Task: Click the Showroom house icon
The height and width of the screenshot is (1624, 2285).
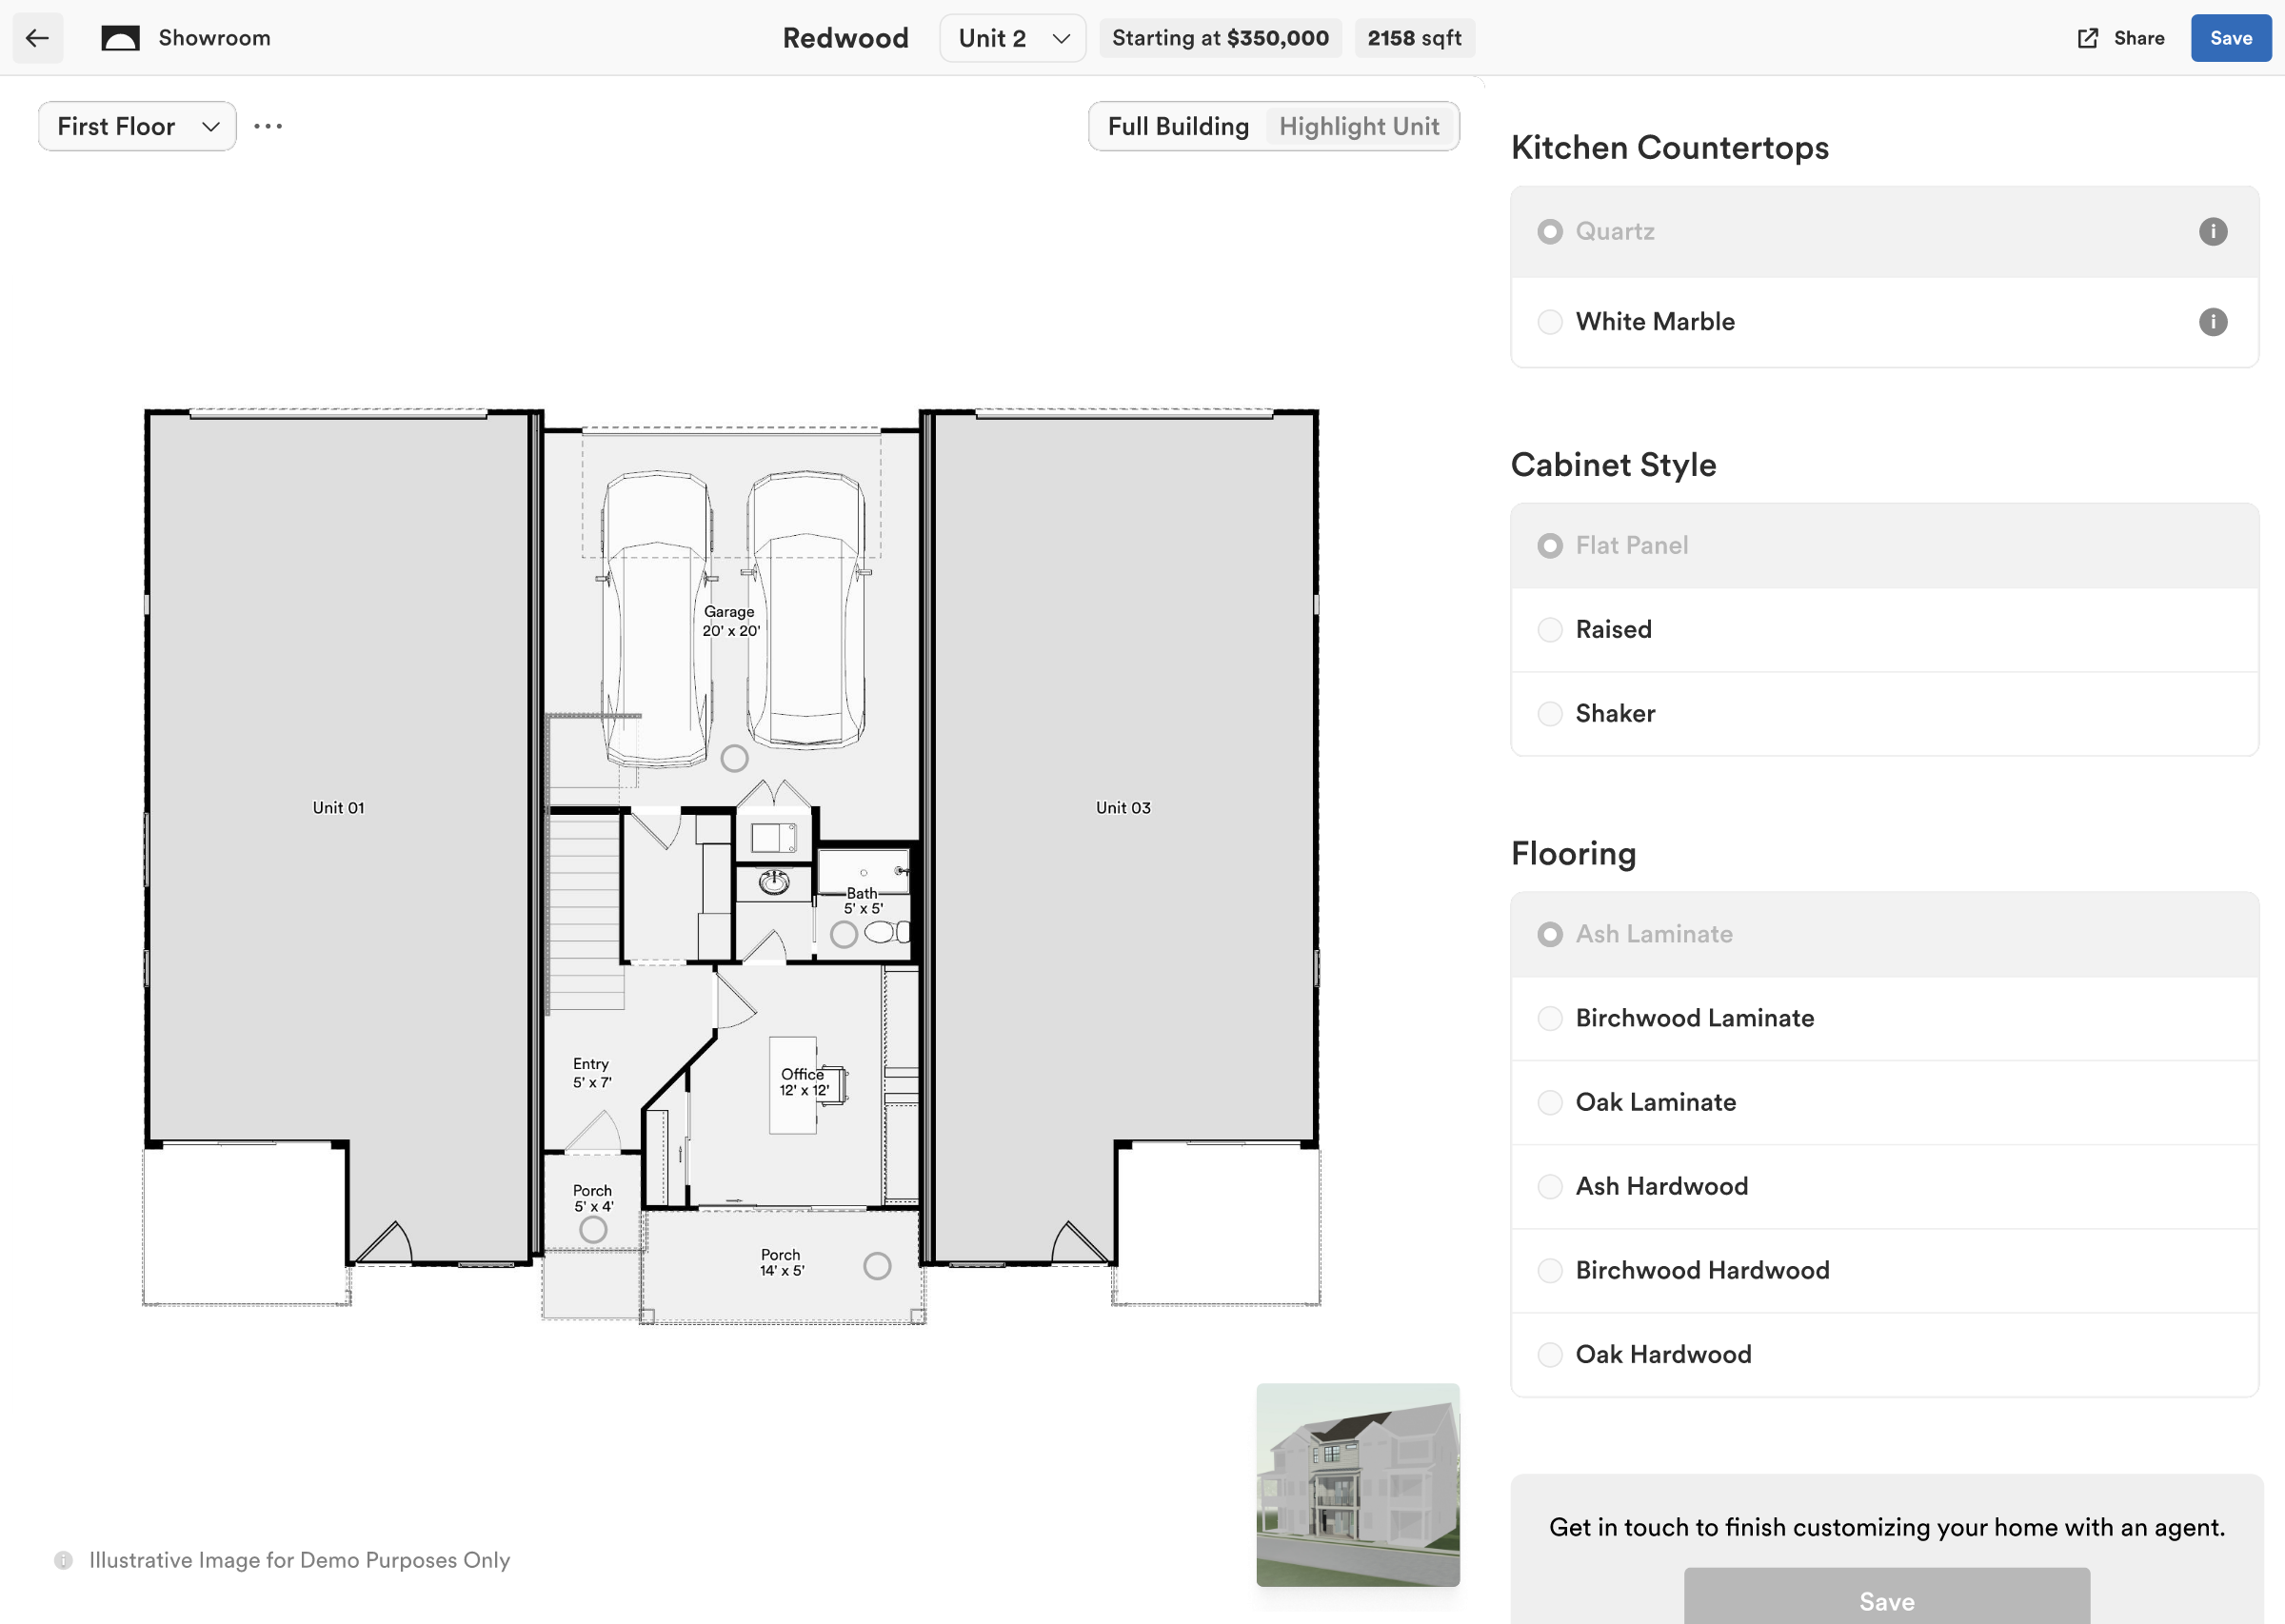Action: [120, 38]
